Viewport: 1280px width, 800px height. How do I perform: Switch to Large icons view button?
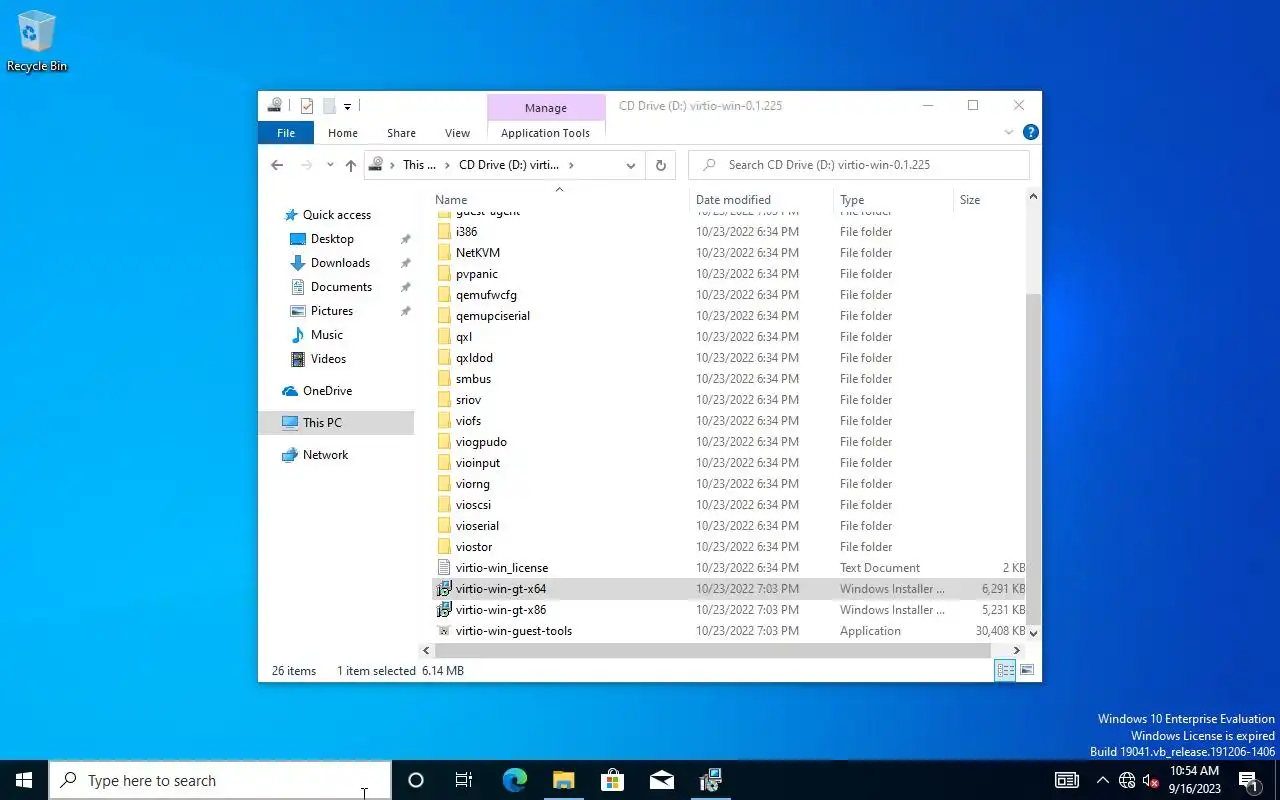tap(1027, 671)
